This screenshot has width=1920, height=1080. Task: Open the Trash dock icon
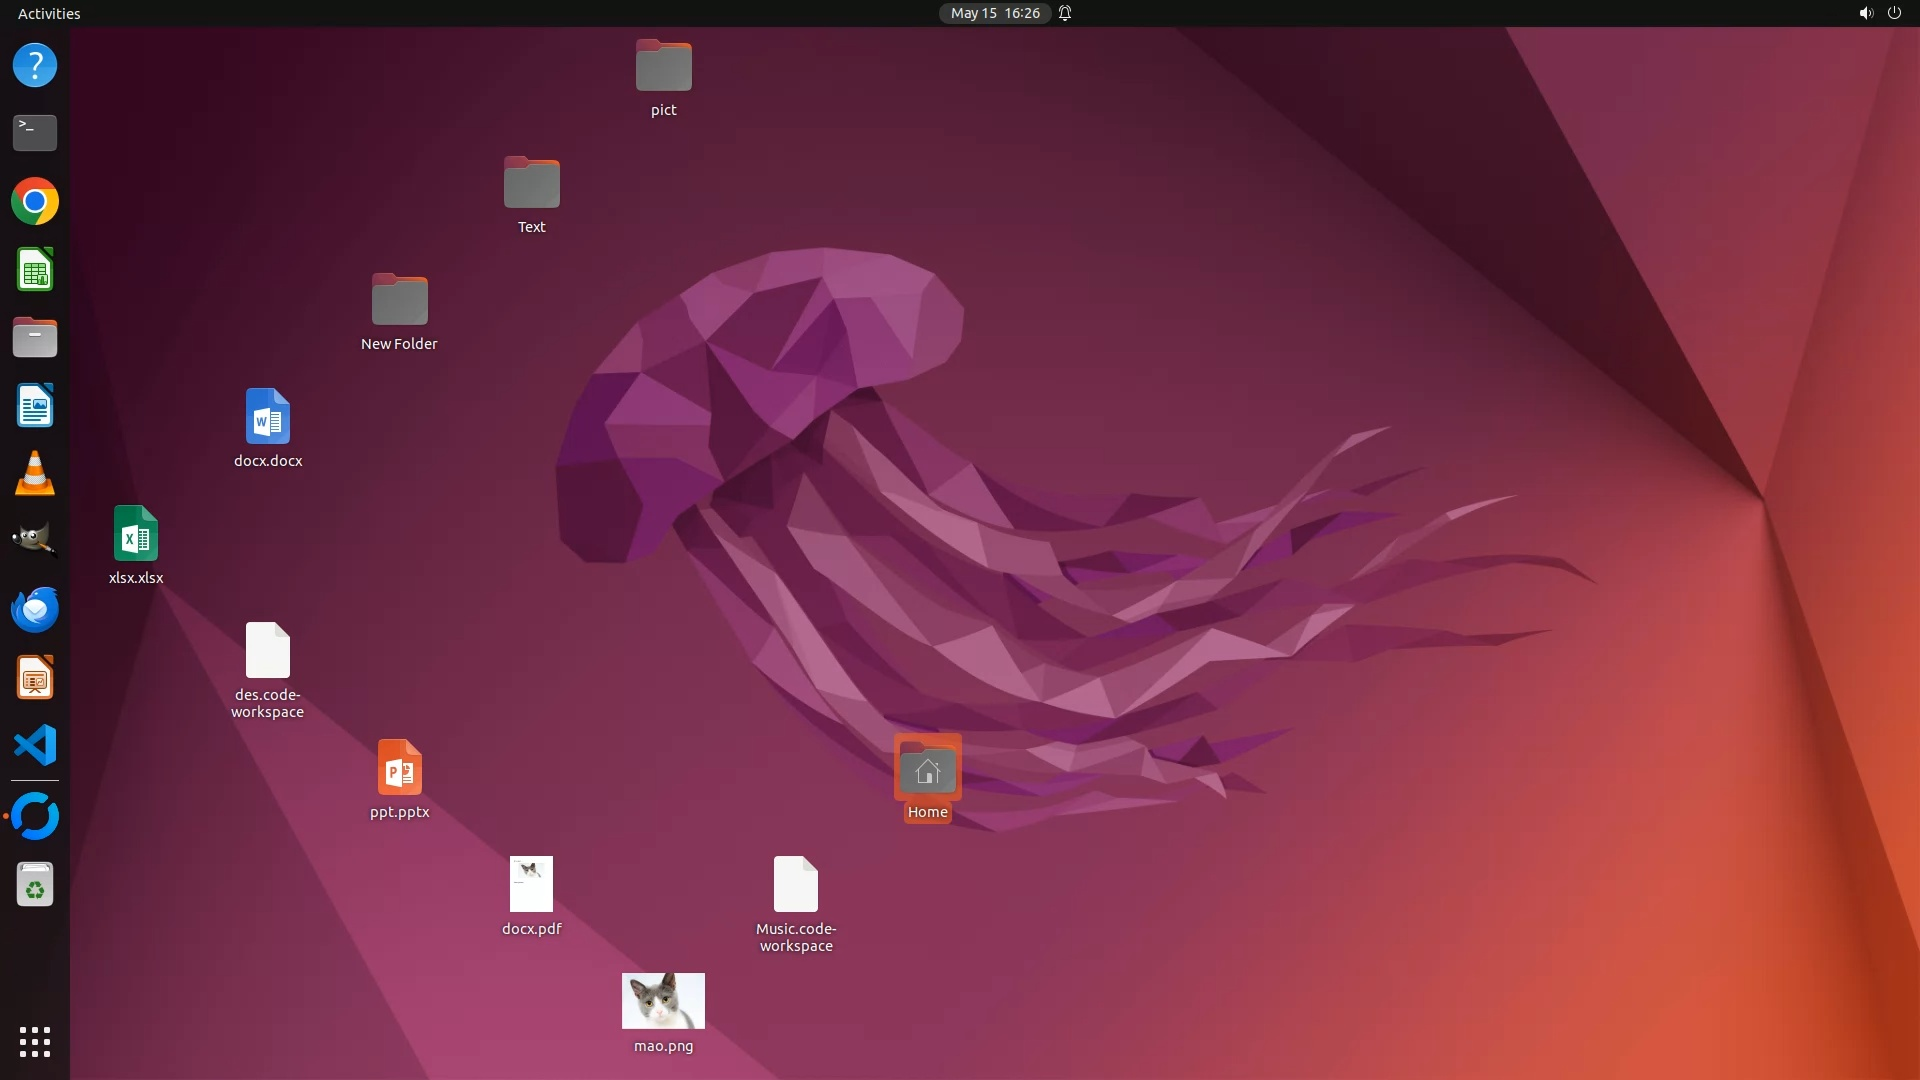[x=35, y=886]
